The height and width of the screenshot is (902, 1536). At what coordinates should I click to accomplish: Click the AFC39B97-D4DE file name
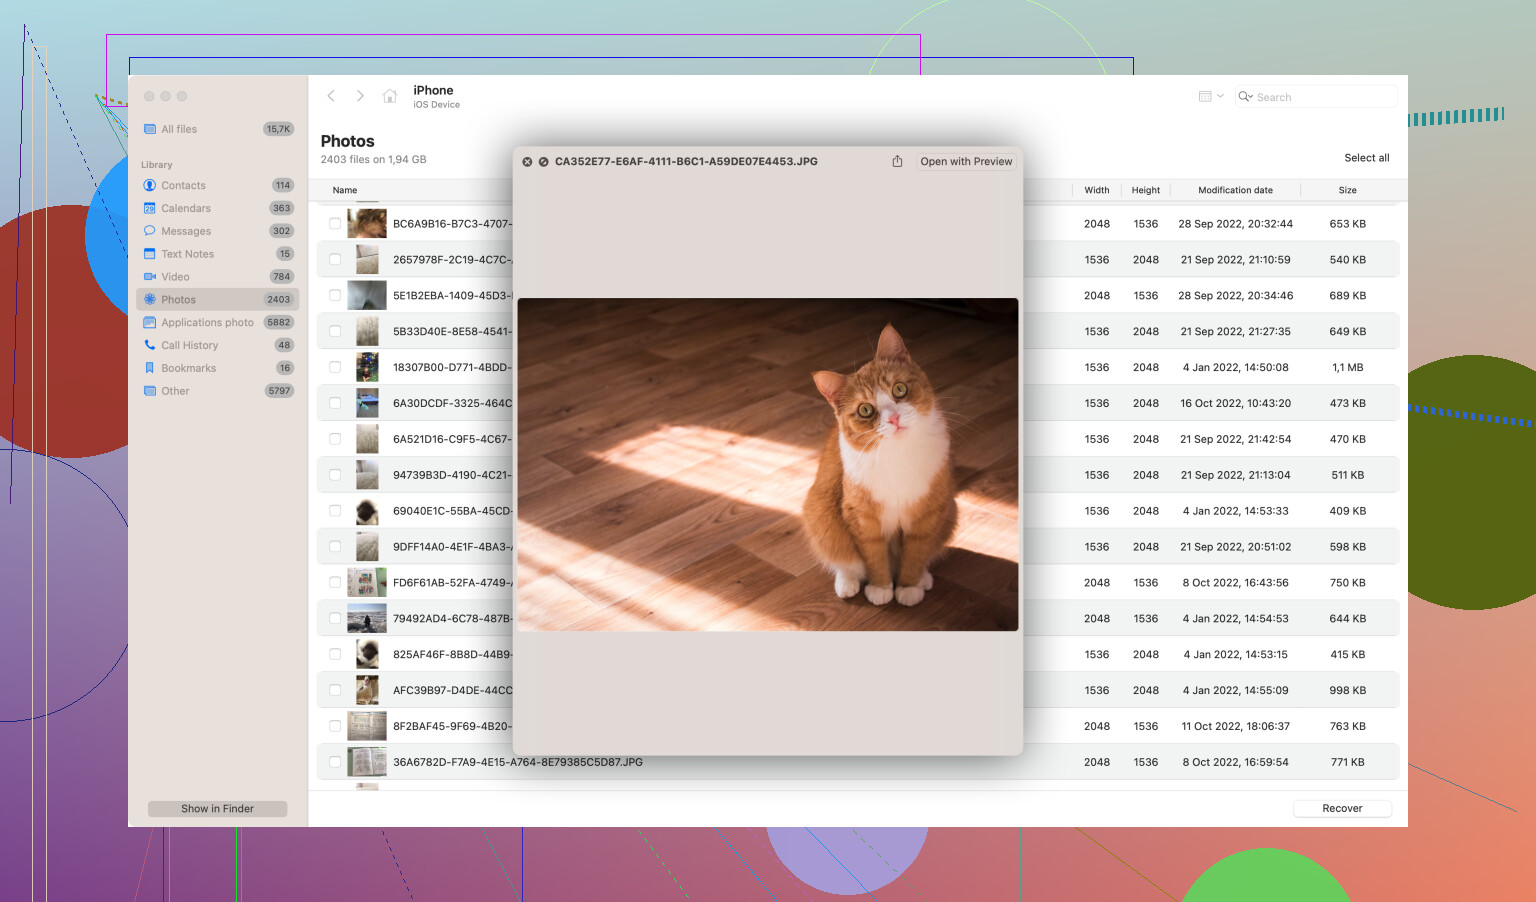(452, 690)
